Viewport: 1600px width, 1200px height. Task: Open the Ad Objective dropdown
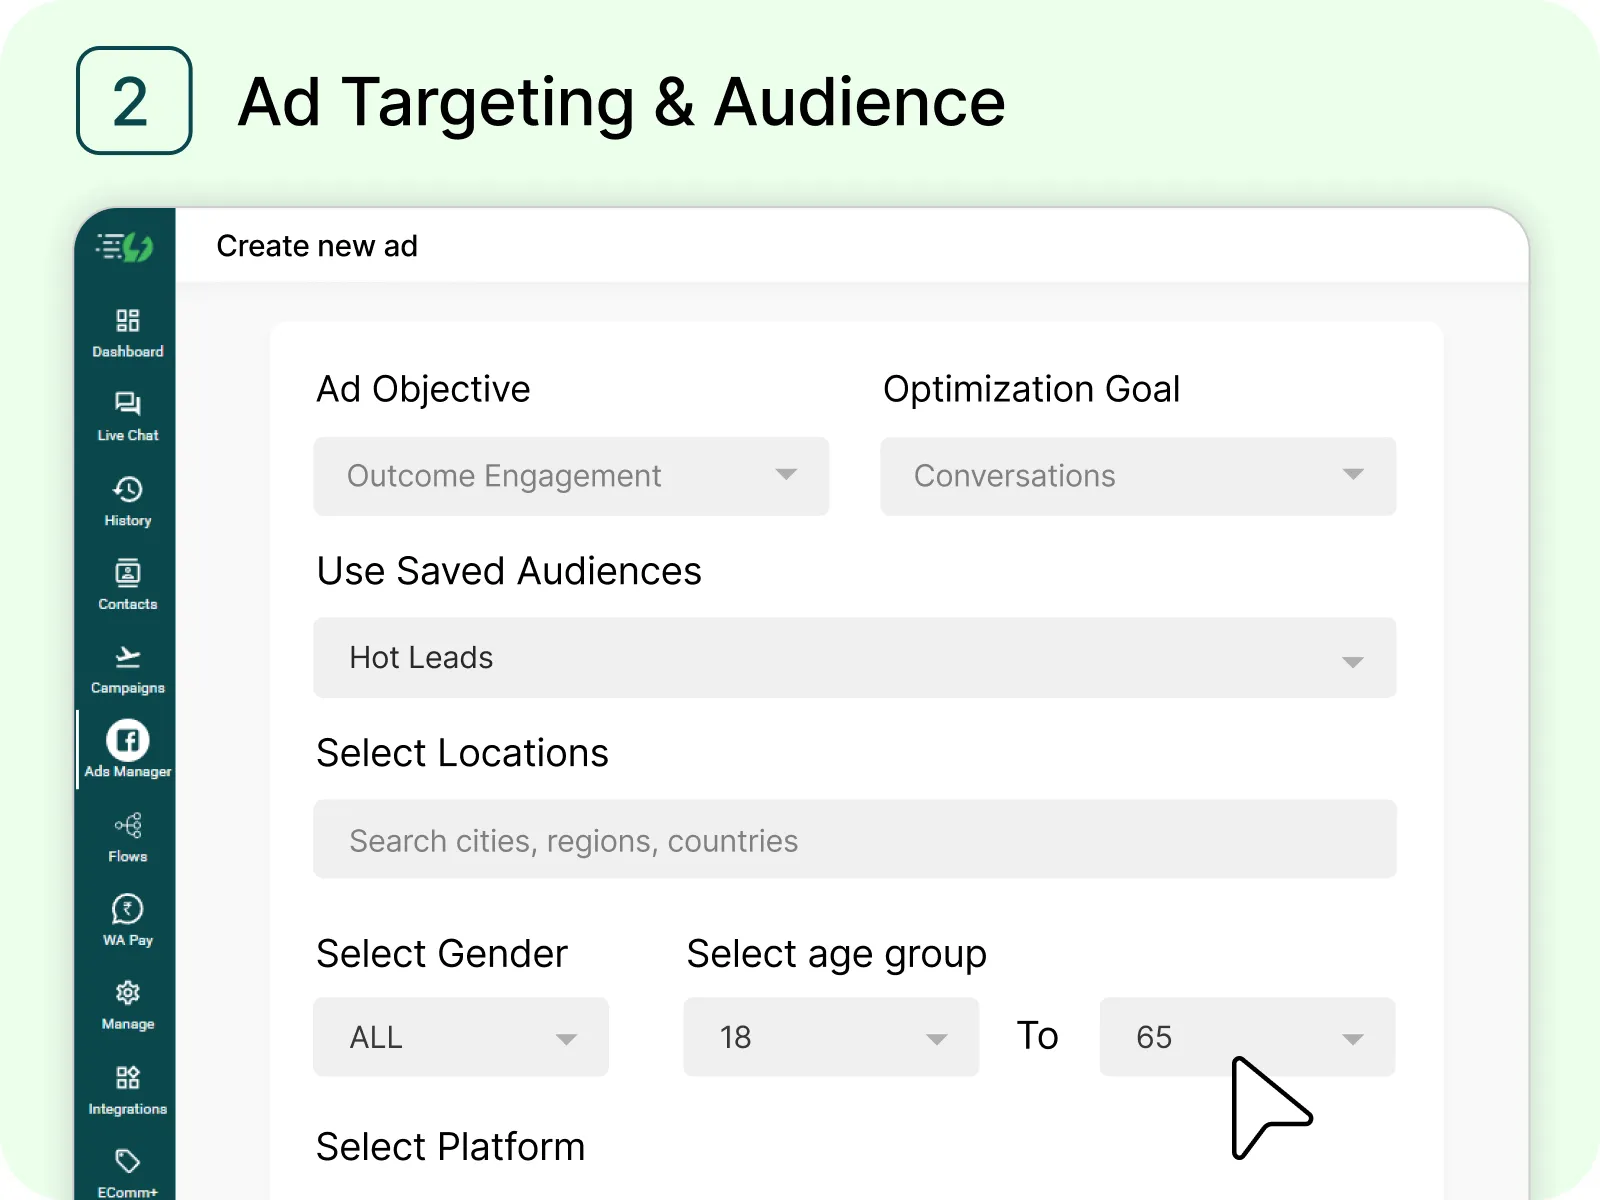click(570, 477)
